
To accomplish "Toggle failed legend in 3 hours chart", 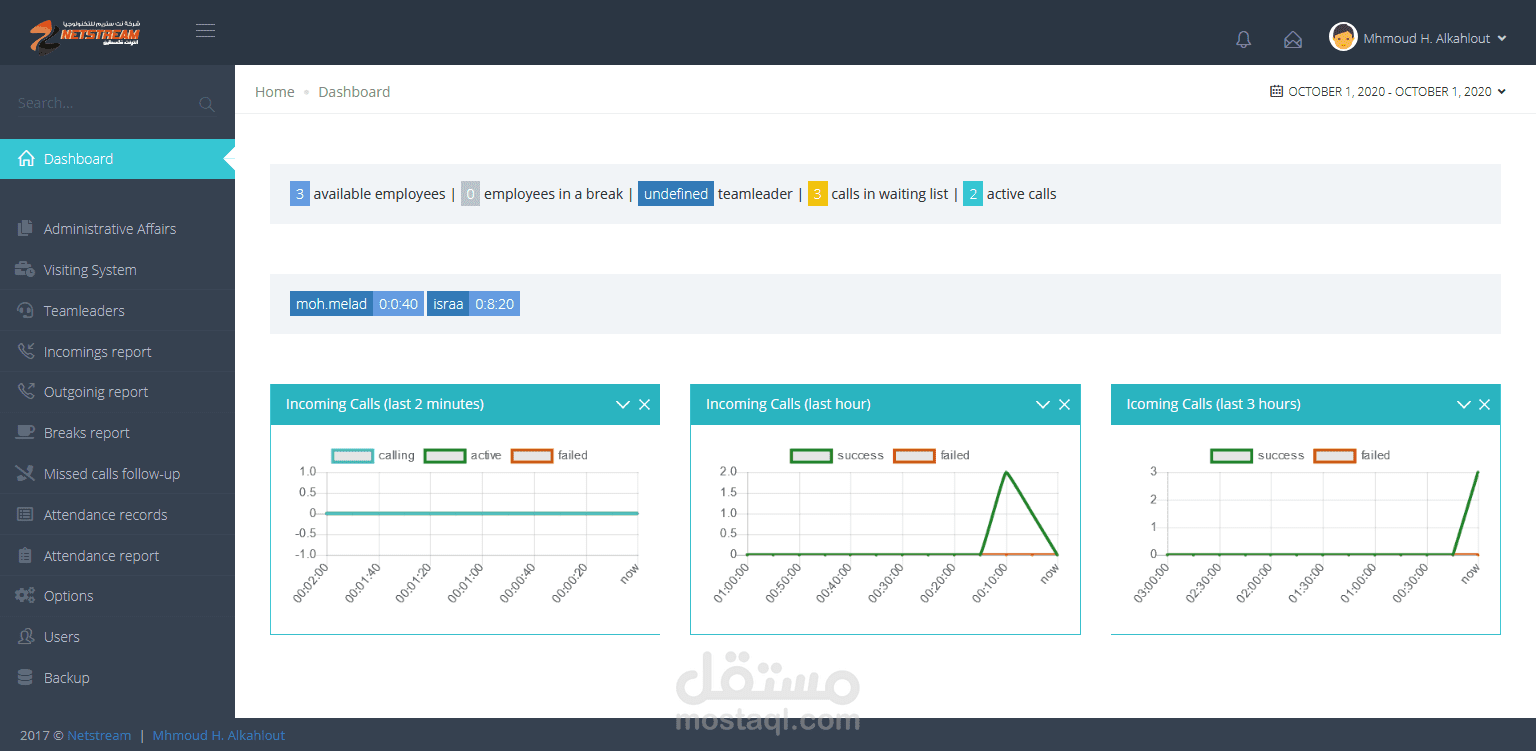I will click(1352, 455).
